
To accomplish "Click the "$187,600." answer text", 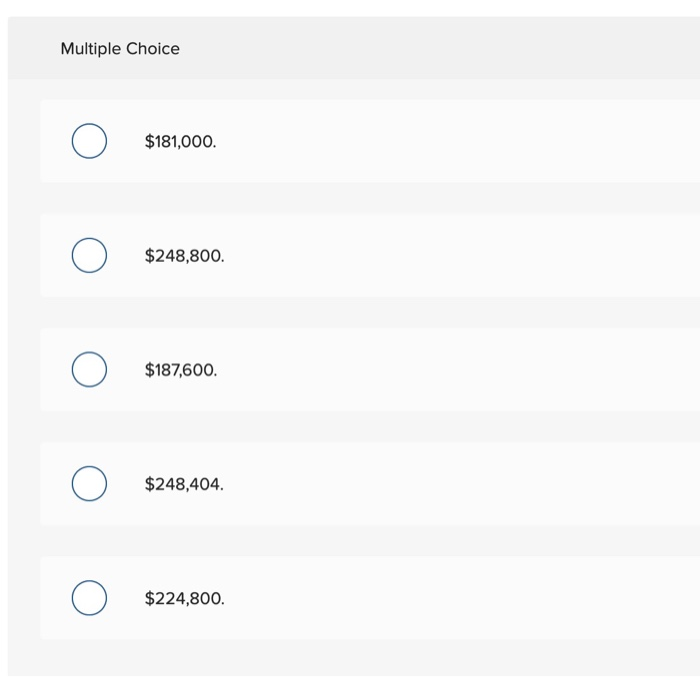I will (x=180, y=370).
